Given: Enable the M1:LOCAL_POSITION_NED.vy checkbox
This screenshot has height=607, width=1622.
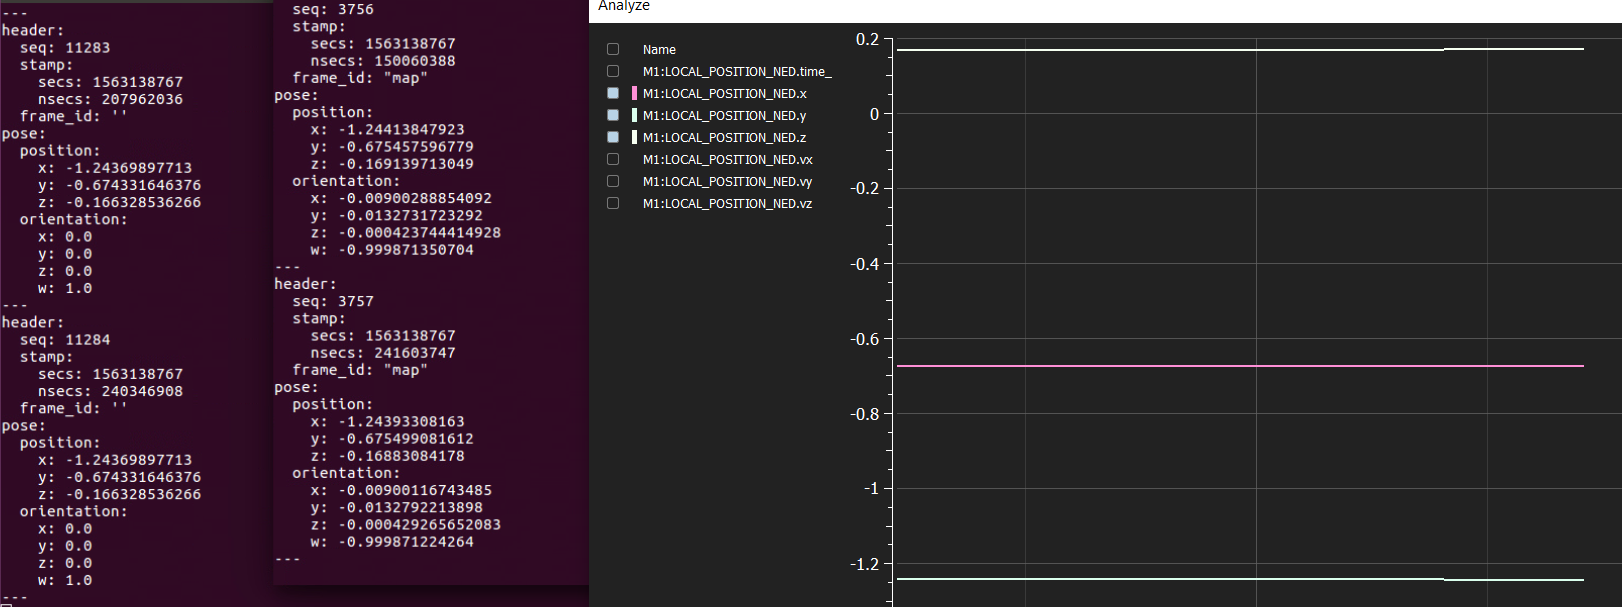Looking at the screenshot, I should coord(613,181).
